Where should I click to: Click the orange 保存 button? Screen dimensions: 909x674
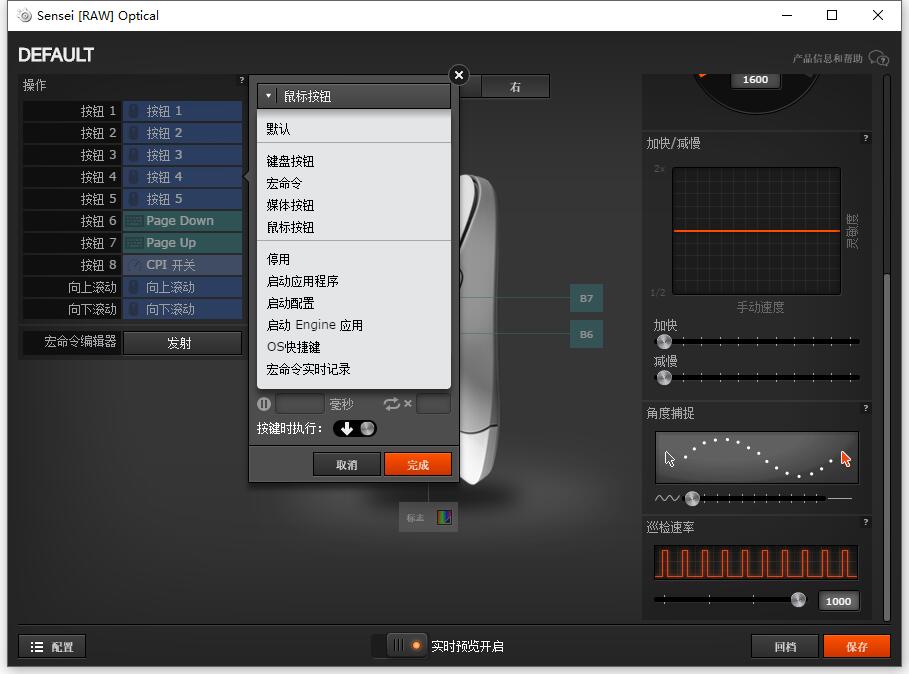pos(856,647)
